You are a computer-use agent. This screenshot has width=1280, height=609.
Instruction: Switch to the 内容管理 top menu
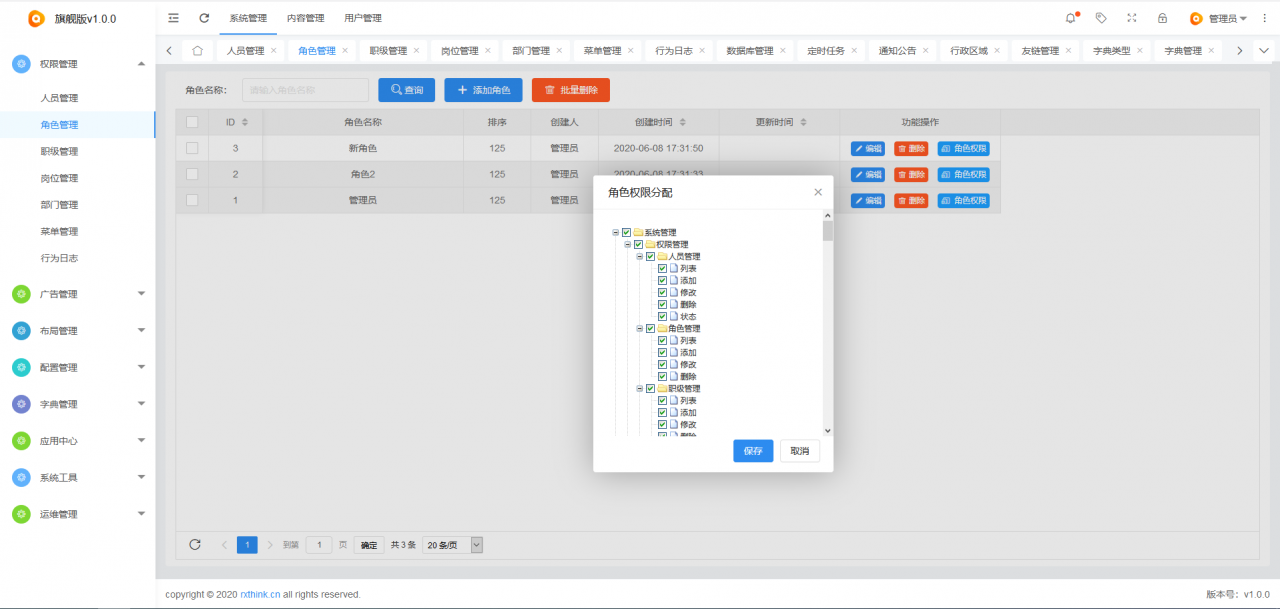tap(305, 18)
